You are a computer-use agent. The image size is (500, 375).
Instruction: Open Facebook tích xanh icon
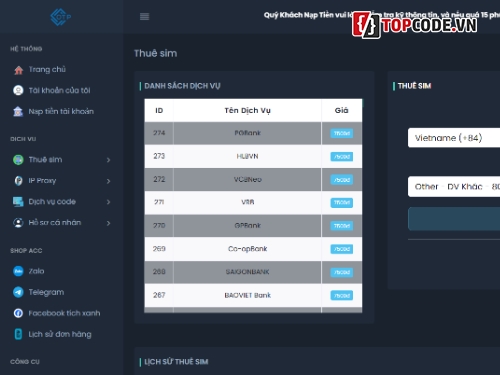[18, 313]
